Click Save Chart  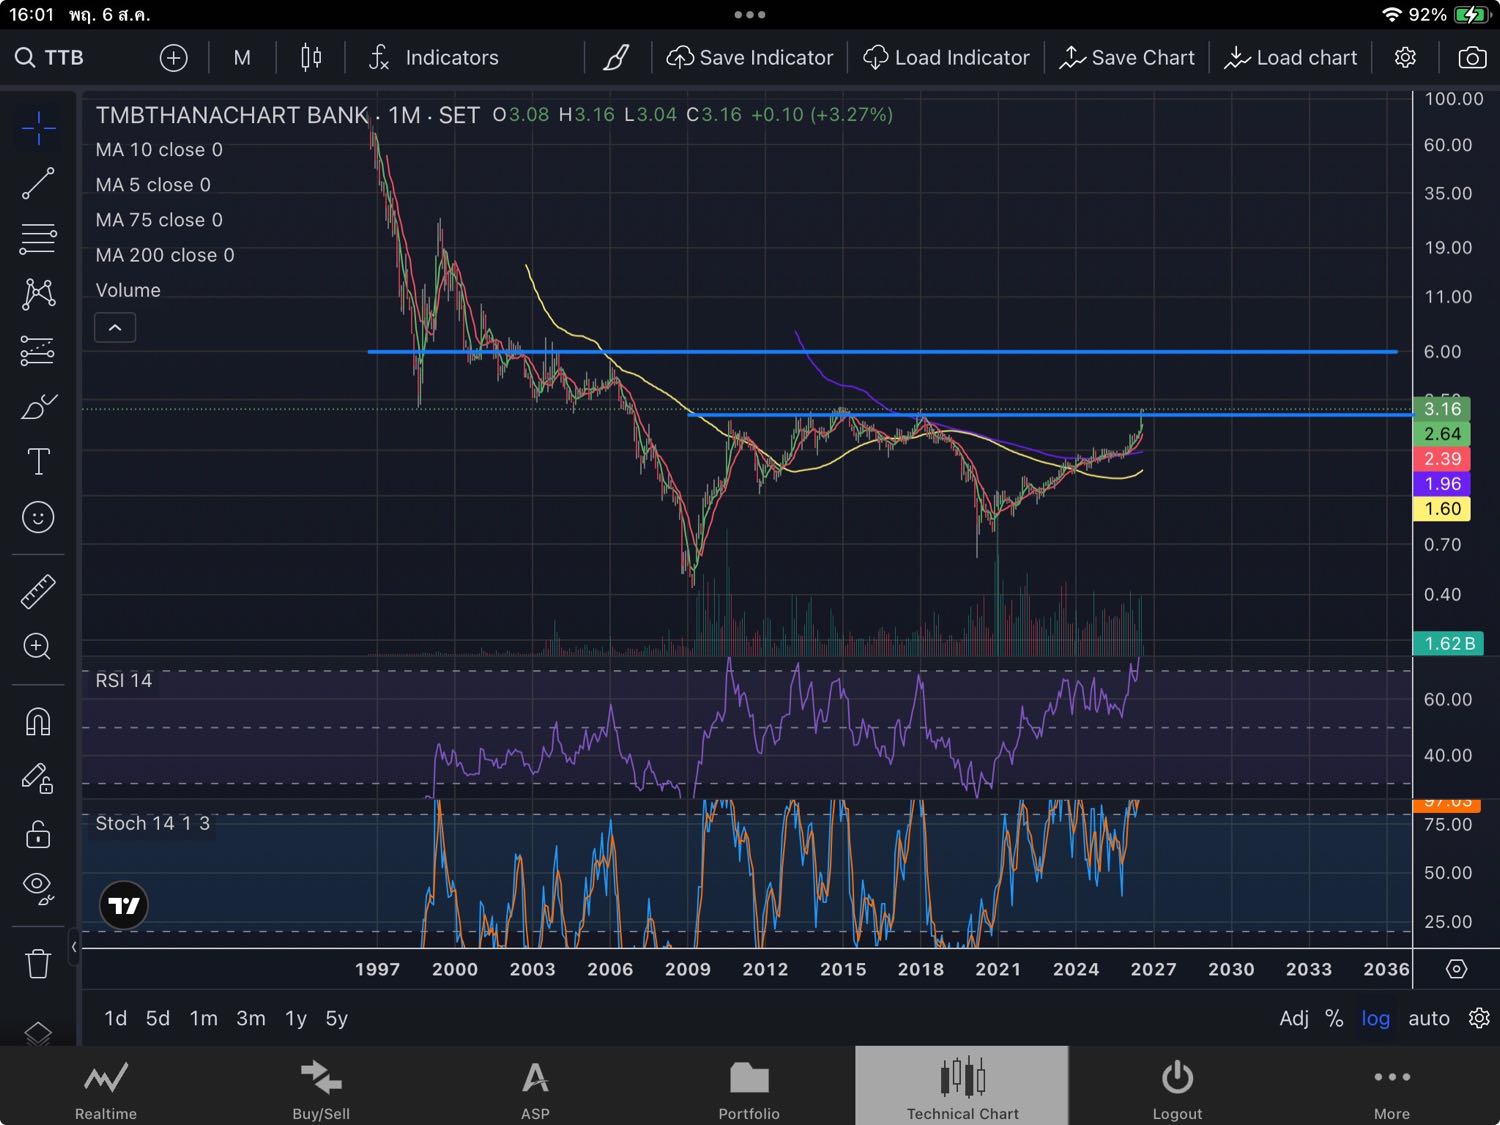(1127, 58)
